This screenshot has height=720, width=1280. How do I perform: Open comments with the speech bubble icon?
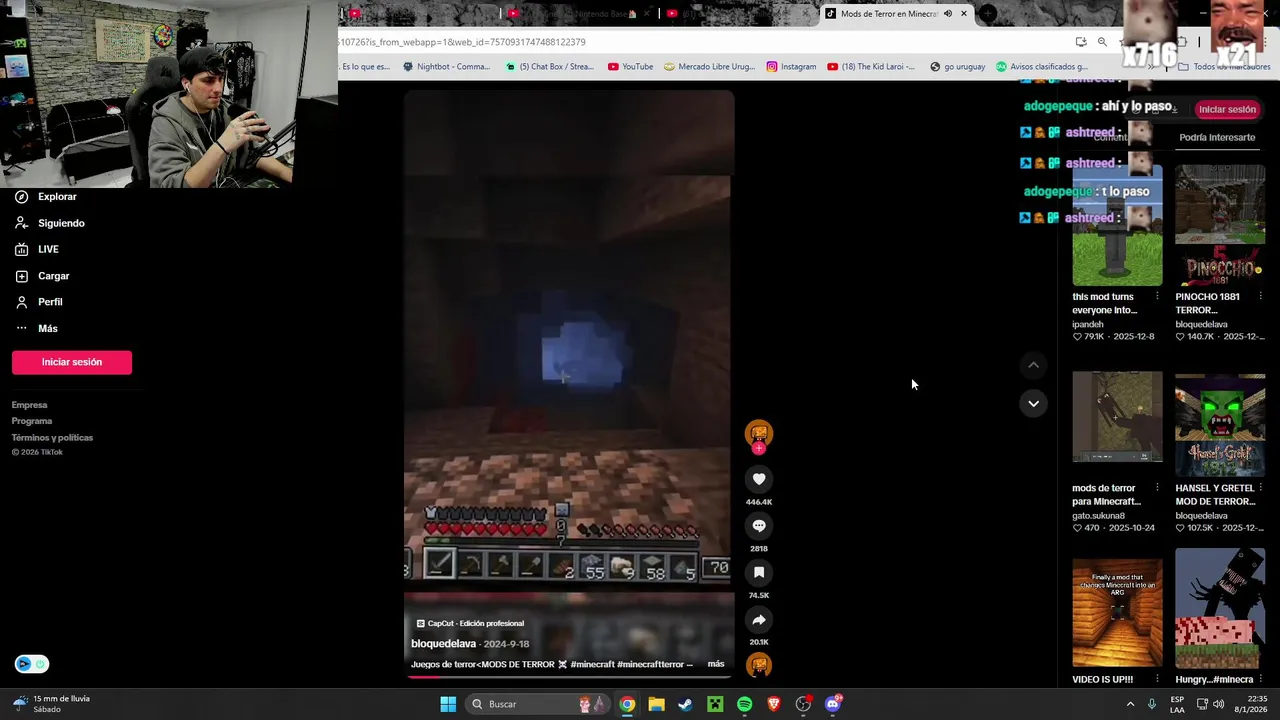click(759, 526)
